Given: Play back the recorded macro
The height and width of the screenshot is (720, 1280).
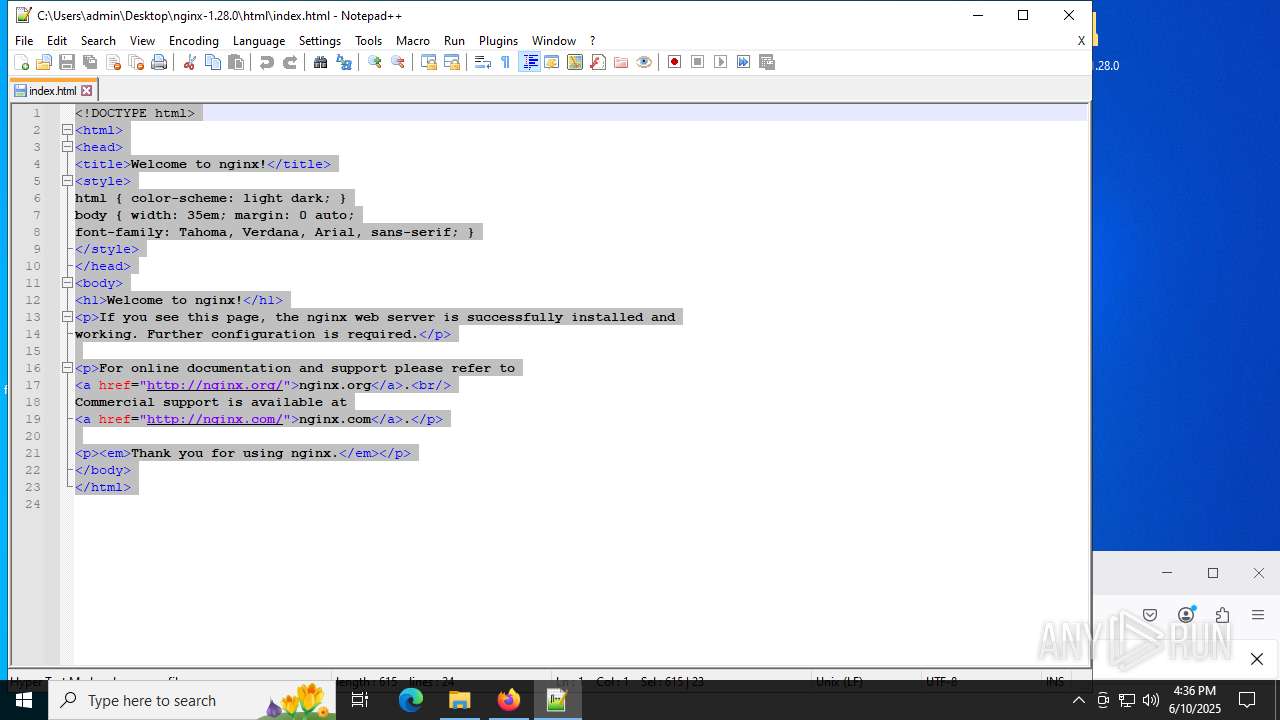Looking at the screenshot, I should [x=720, y=62].
